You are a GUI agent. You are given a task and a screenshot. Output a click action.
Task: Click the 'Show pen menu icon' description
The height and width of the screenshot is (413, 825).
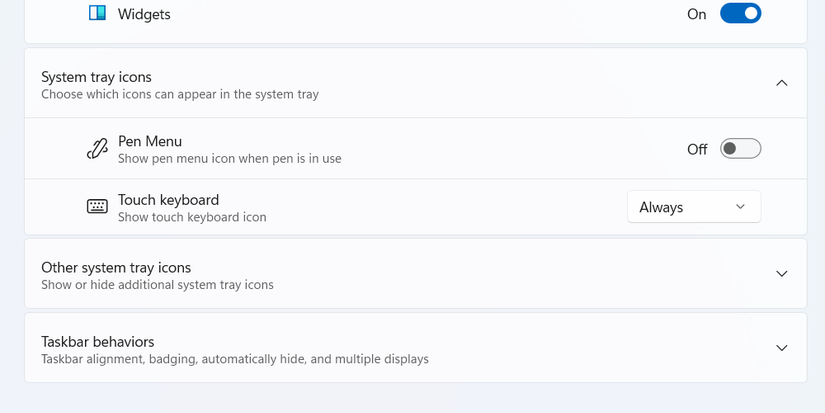coord(229,158)
